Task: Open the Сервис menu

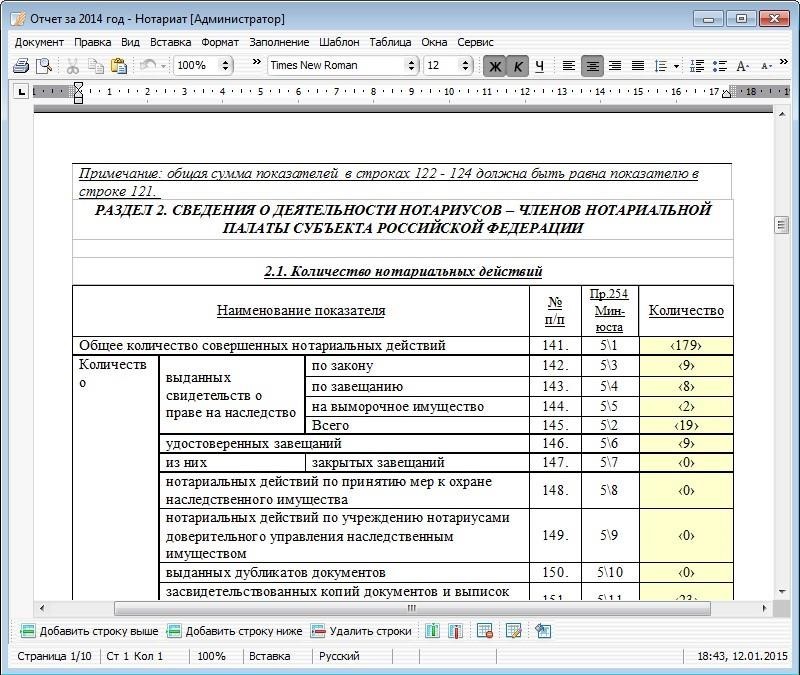Action: (475, 42)
